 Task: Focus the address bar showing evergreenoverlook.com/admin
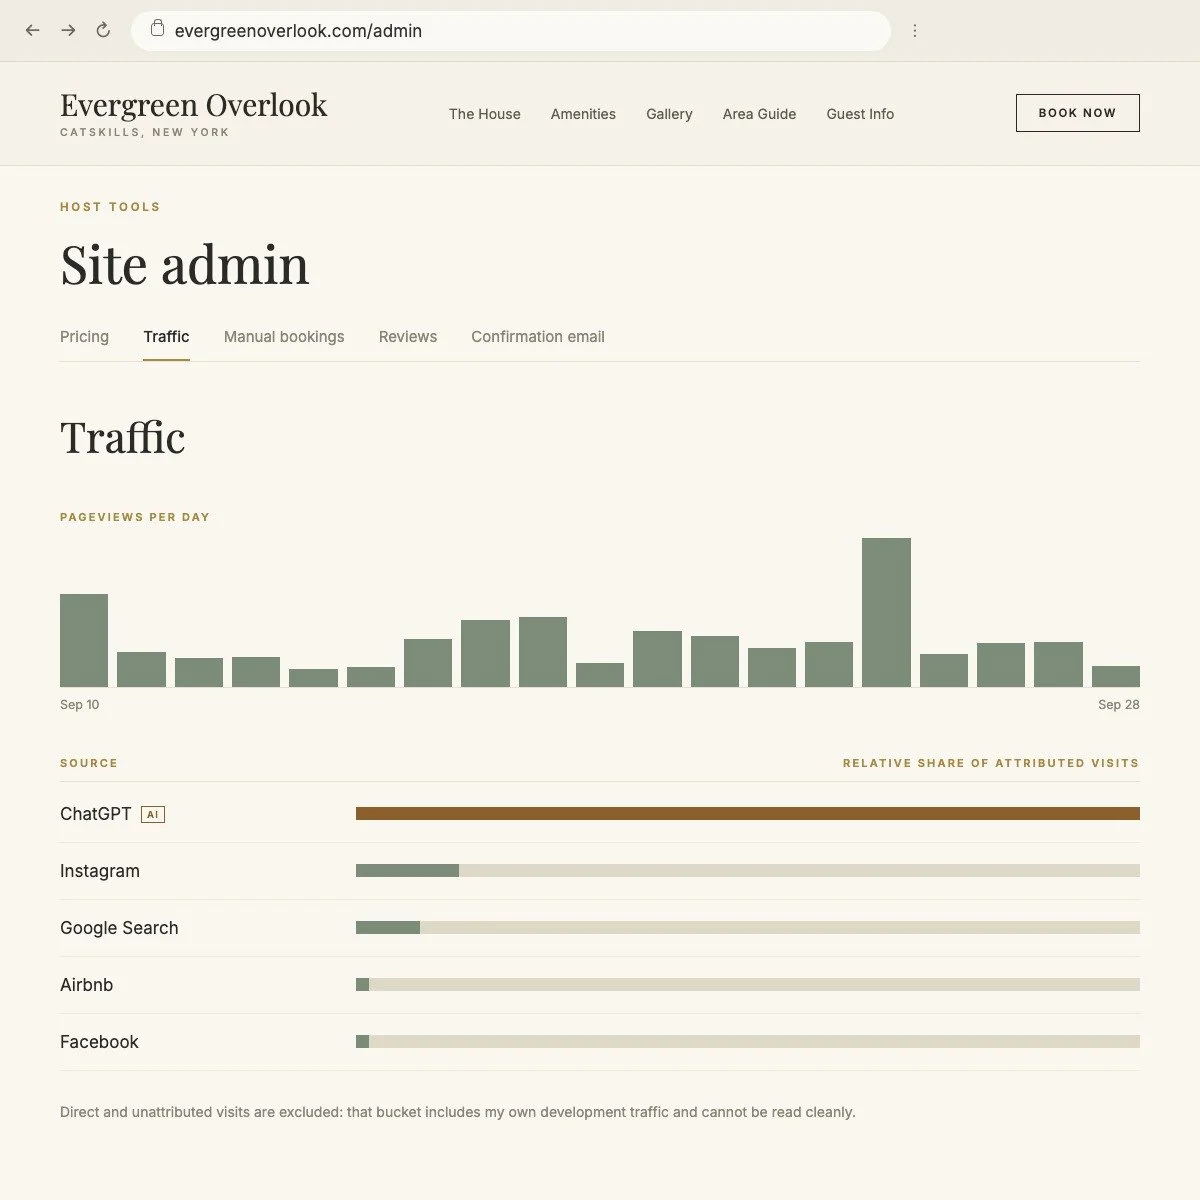(x=511, y=31)
